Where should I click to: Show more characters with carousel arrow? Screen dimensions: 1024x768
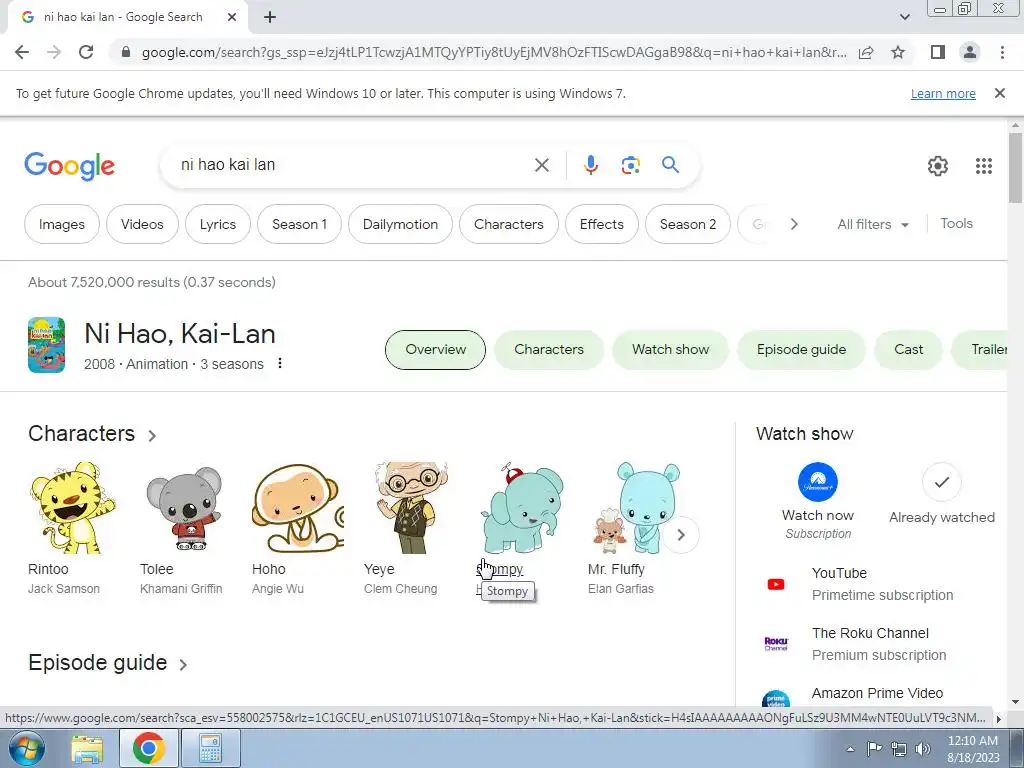point(680,535)
